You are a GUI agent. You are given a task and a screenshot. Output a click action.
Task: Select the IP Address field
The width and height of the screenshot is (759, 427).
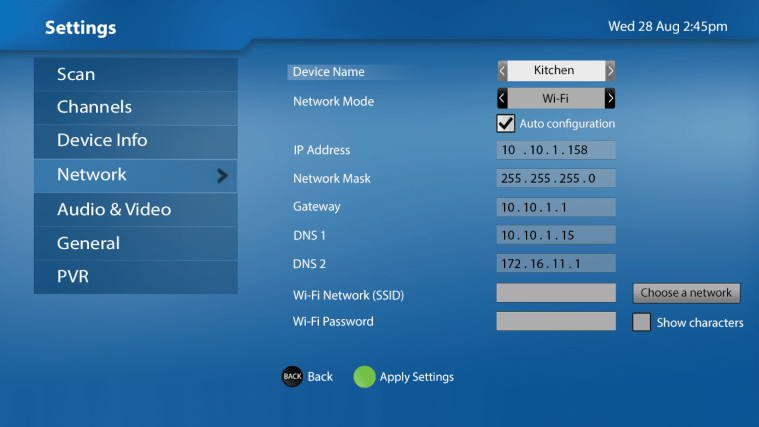pos(556,150)
